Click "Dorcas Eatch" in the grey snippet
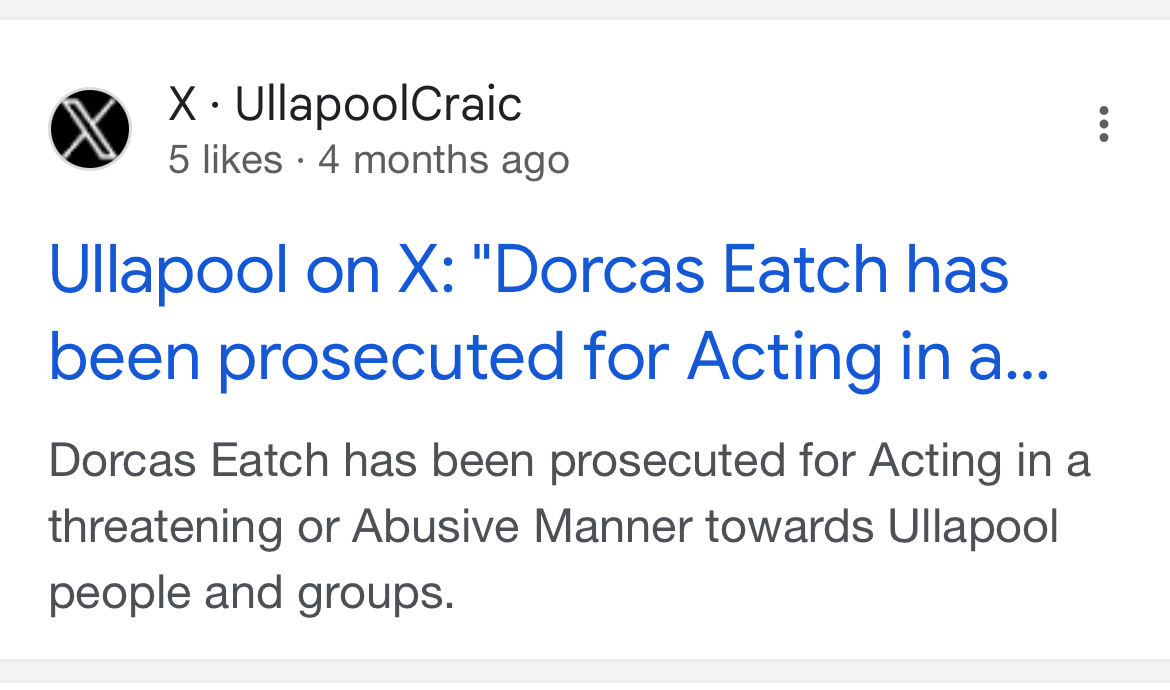The height and width of the screenshot is (690, 1170). pos(188,461)
